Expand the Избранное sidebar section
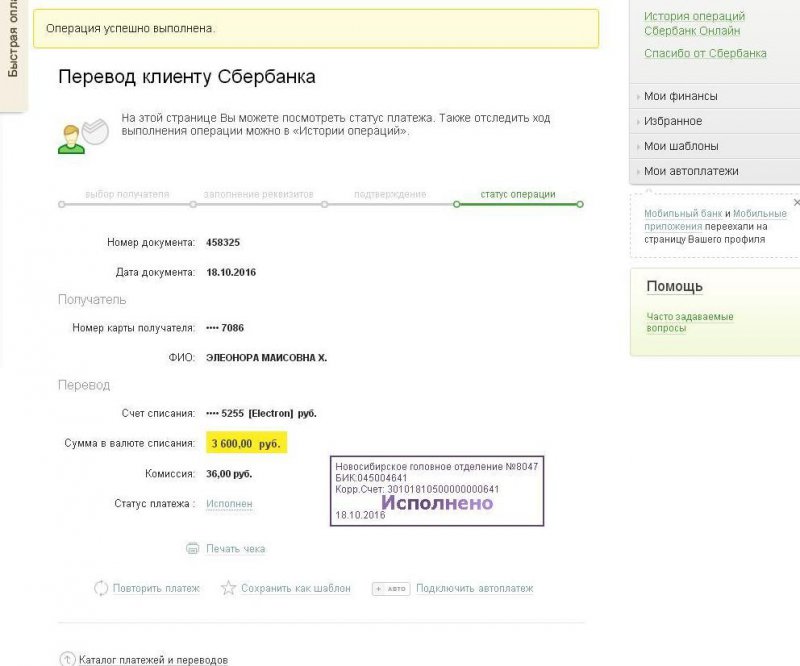 715,121
